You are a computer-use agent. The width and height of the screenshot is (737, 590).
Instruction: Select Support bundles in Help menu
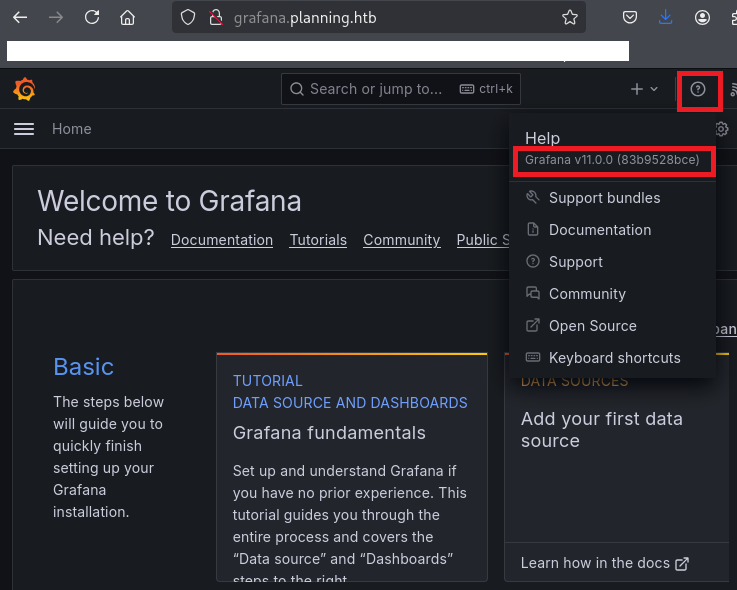(x=604, y=198)
